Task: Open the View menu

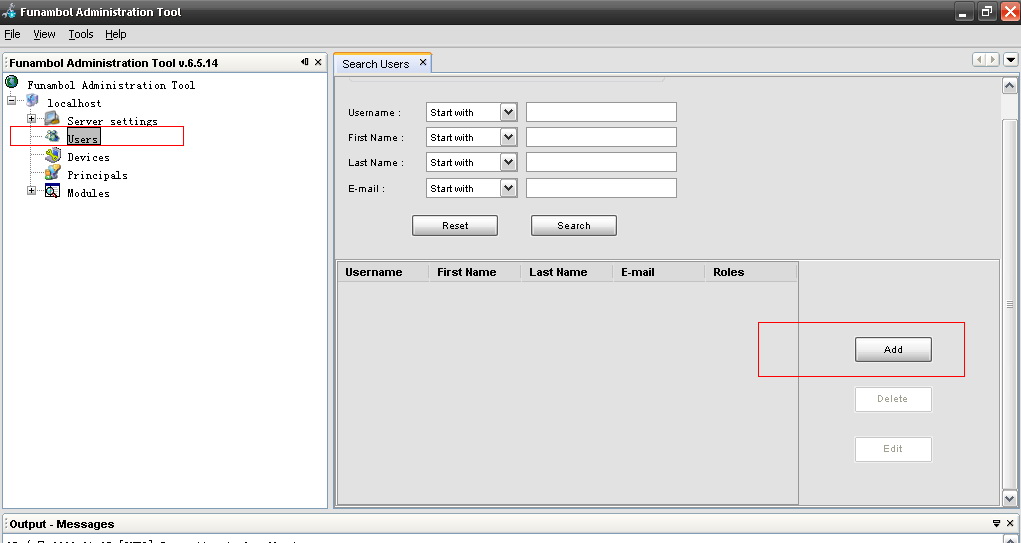Action: click(x=44, y=35)
